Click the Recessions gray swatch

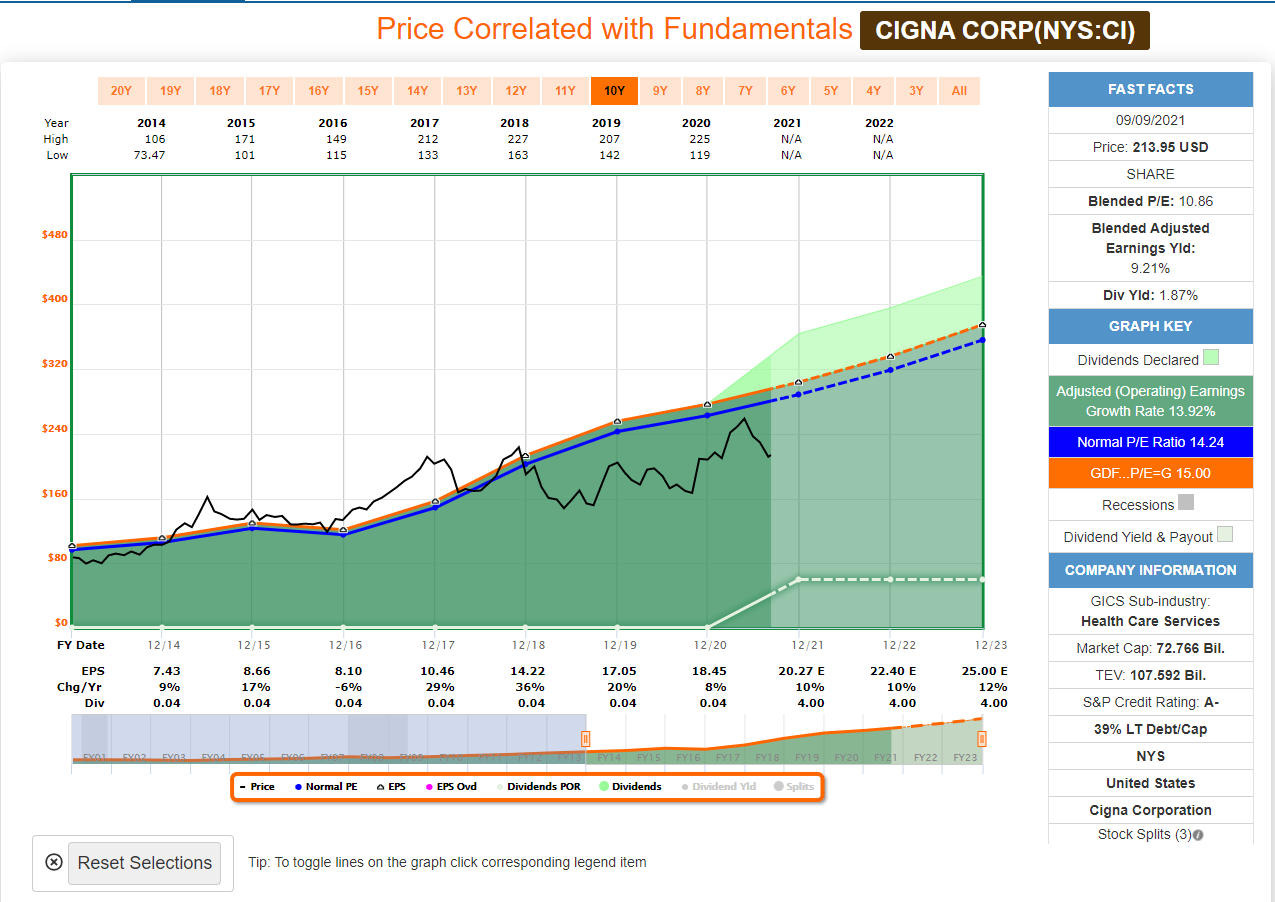[x=1186, y=502]
